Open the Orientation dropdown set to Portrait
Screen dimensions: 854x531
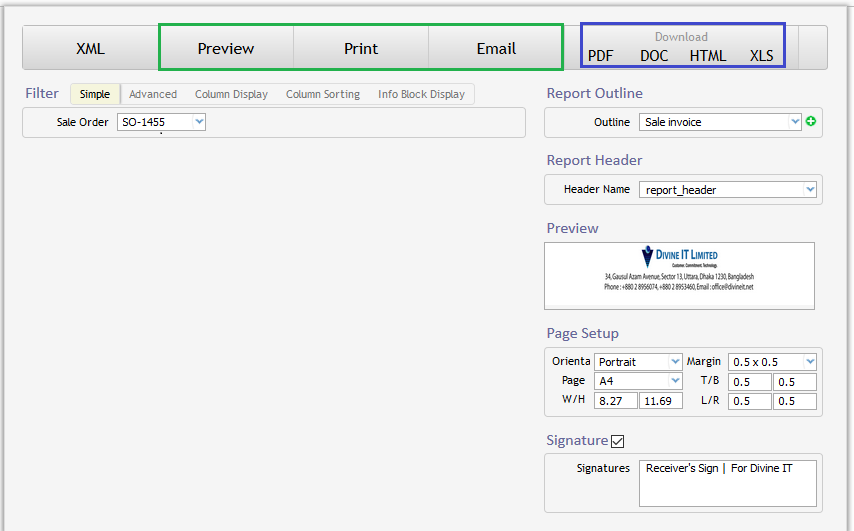click(638, 361)
